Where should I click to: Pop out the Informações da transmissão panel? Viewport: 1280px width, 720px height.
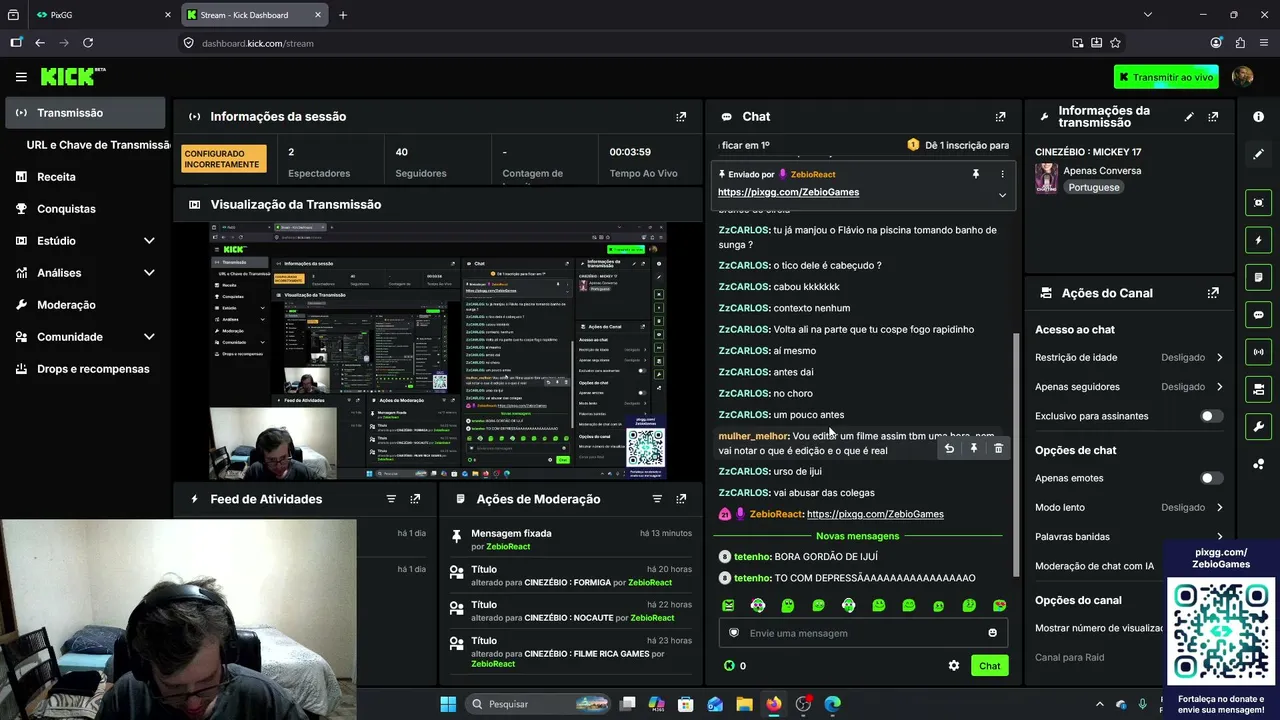pos(1213,117)
